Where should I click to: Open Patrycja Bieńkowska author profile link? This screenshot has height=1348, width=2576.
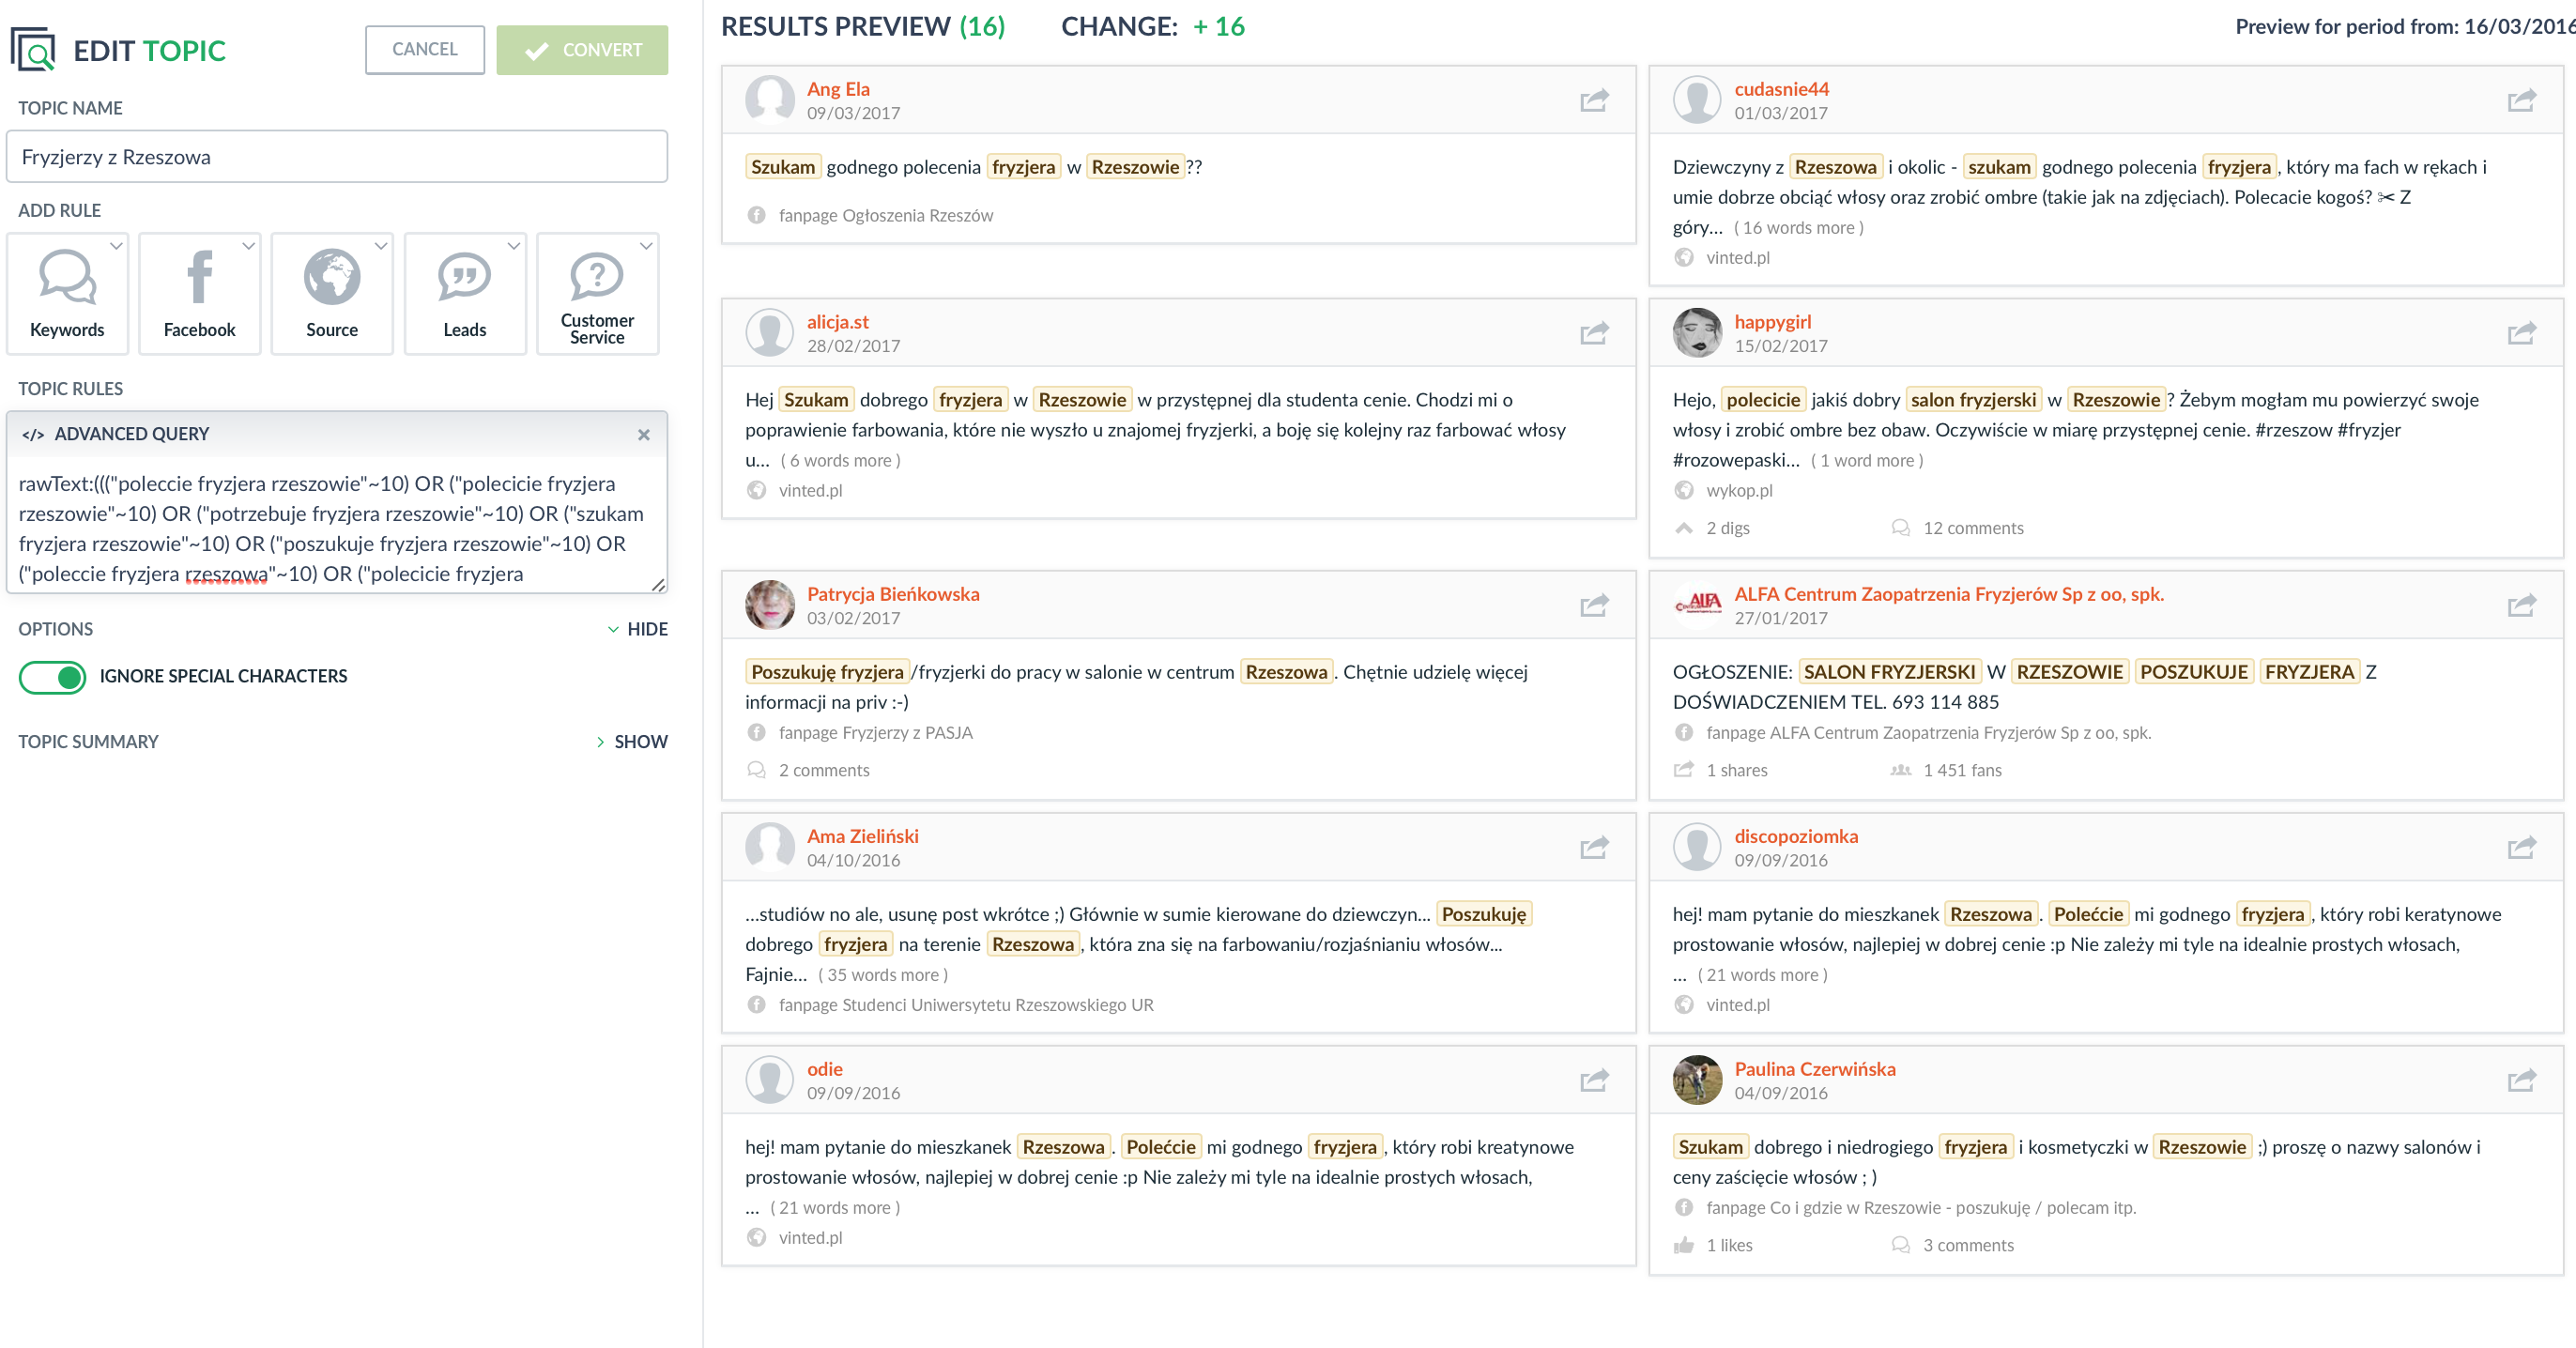(892, 594)
